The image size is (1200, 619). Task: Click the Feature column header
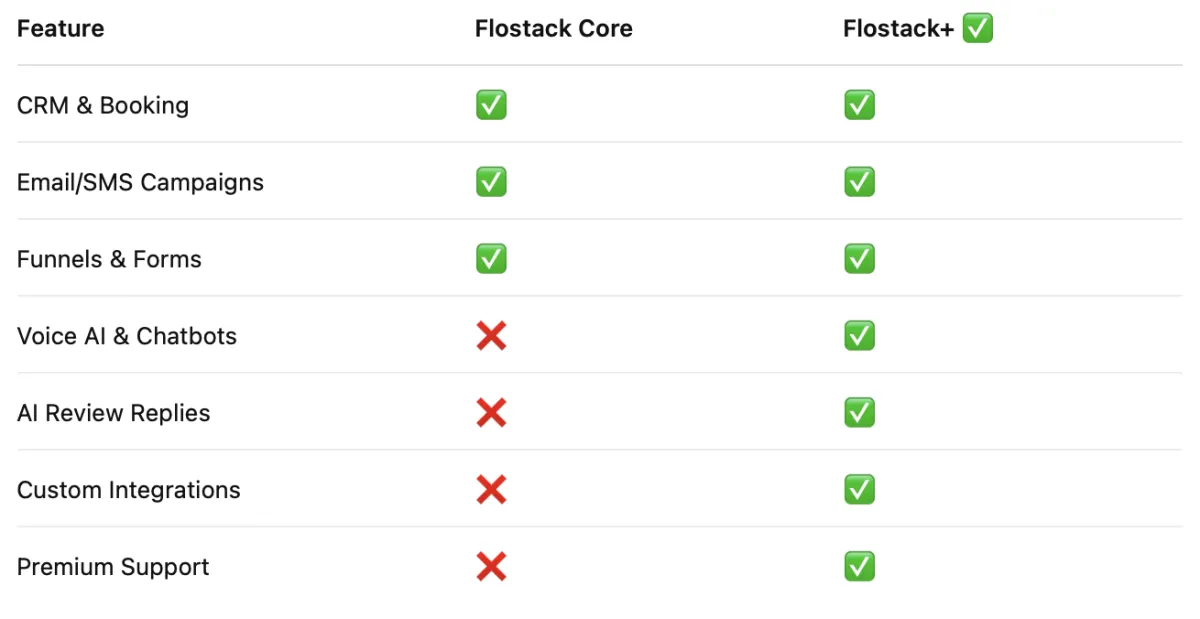pos(60,29)
